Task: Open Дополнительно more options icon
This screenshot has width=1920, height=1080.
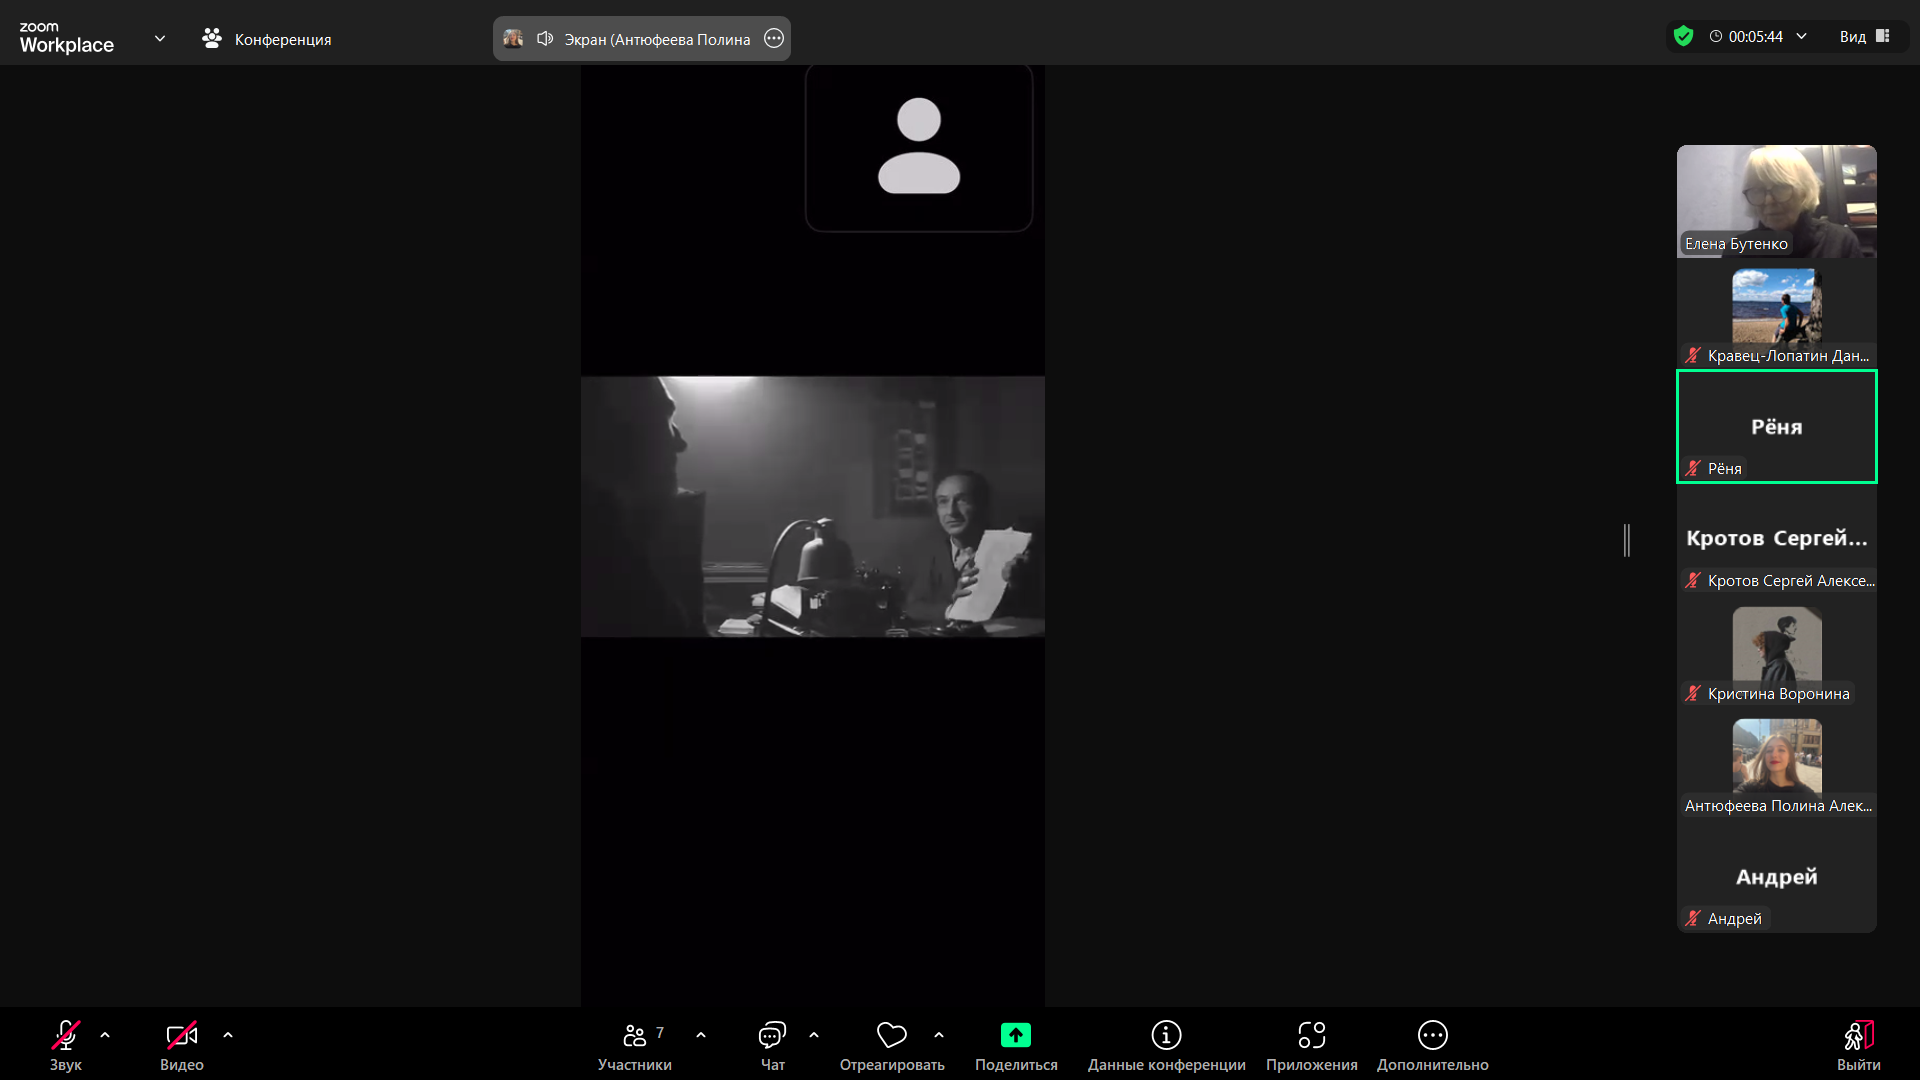Action: tap(1433, 1035)
